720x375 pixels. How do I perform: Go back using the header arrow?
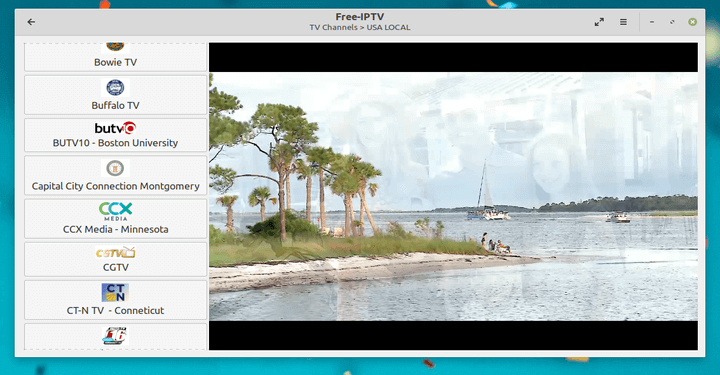(x=31, y=22)
